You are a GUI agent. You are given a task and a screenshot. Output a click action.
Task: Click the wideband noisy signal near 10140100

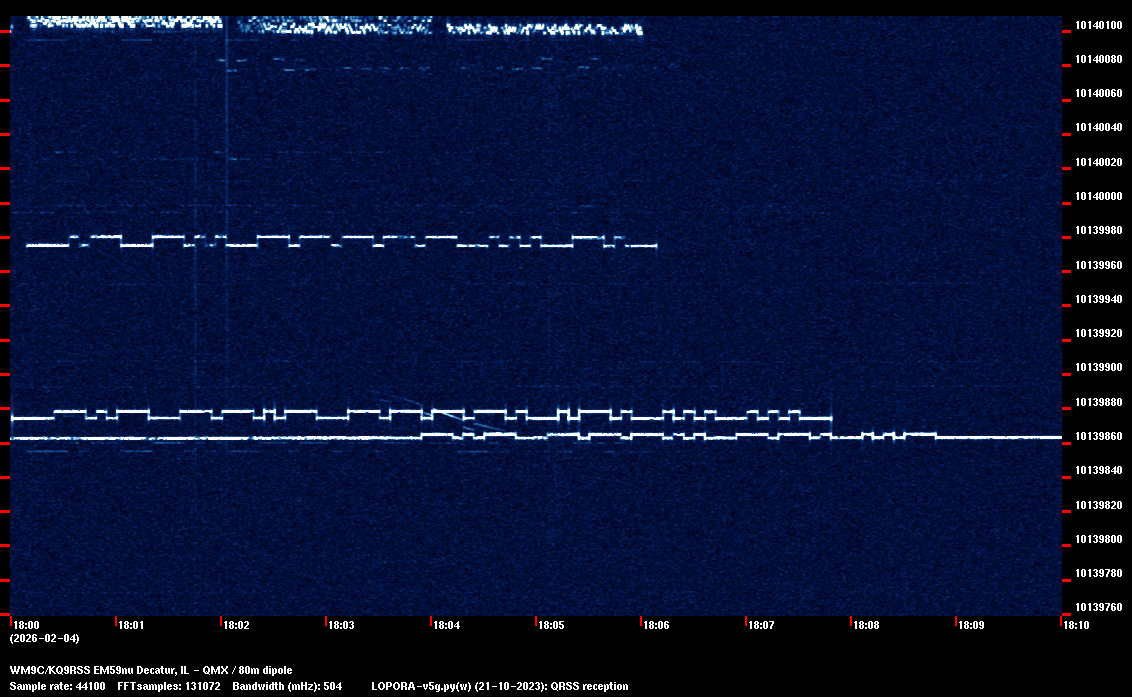[330, 24]
